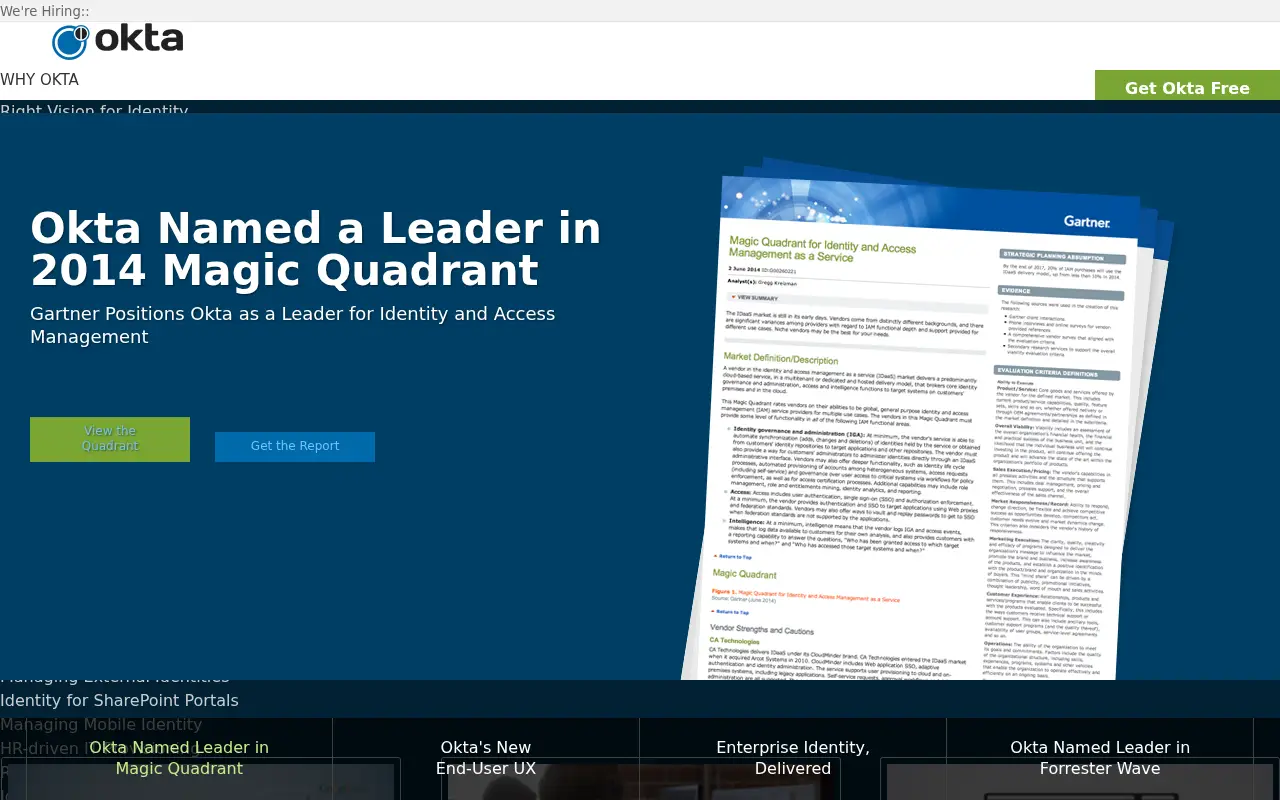Click the Okta logo
Screen dimensions: 1280x800
pyautogui.click(x=118, y=40)
